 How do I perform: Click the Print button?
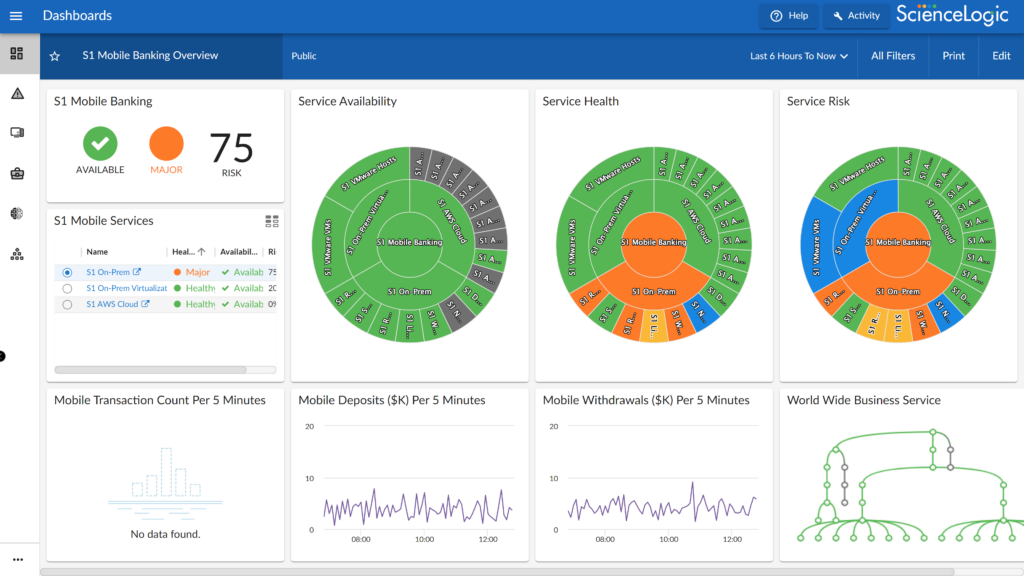point(953,56)
